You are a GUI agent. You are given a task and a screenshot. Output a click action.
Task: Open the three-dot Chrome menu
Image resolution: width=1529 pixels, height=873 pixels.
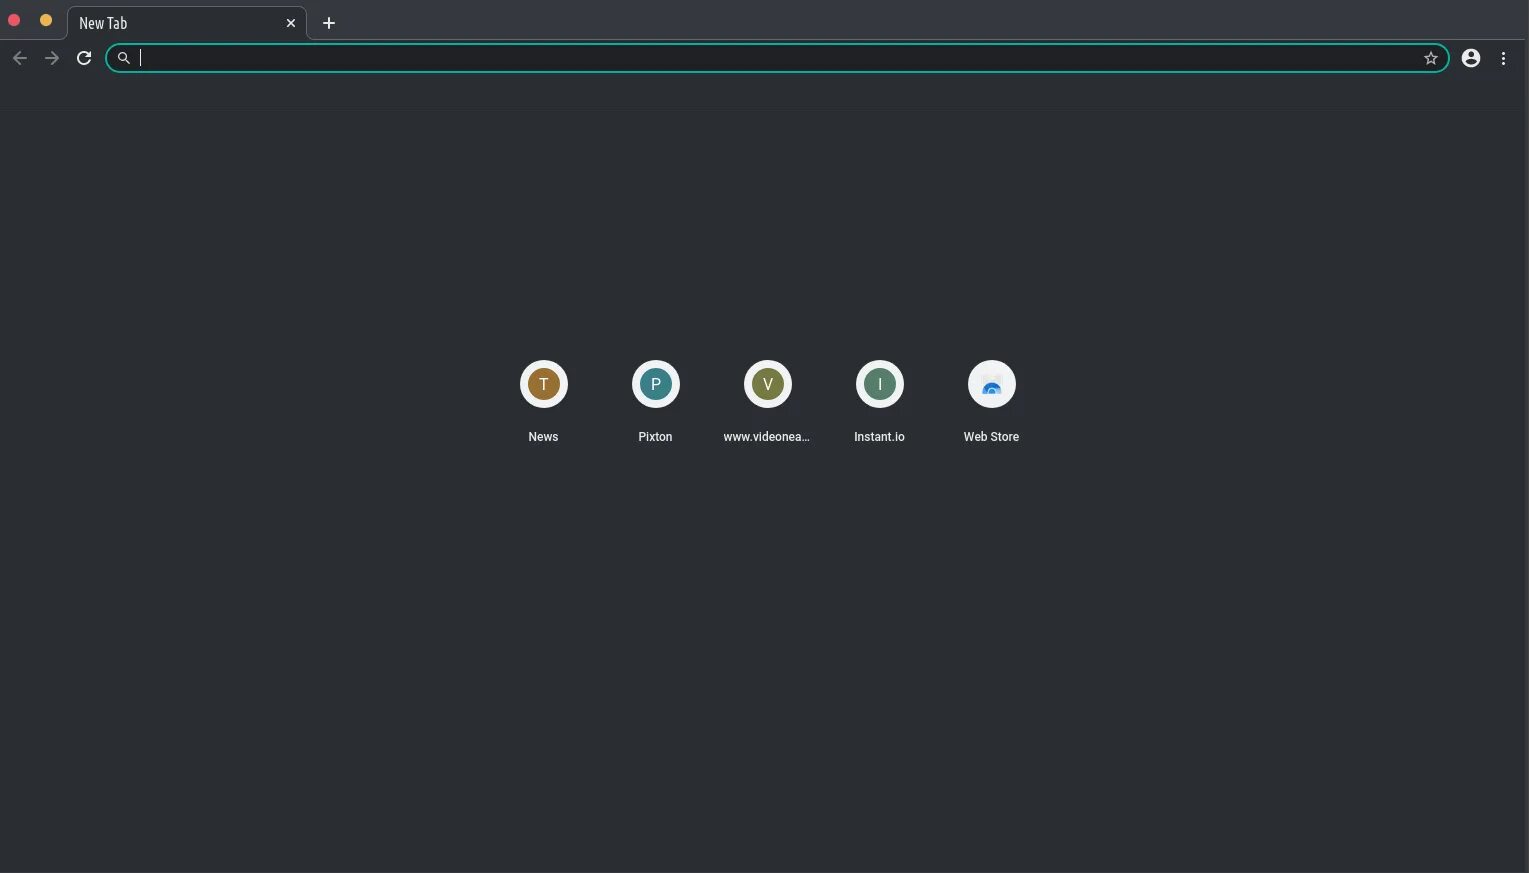1503,58
